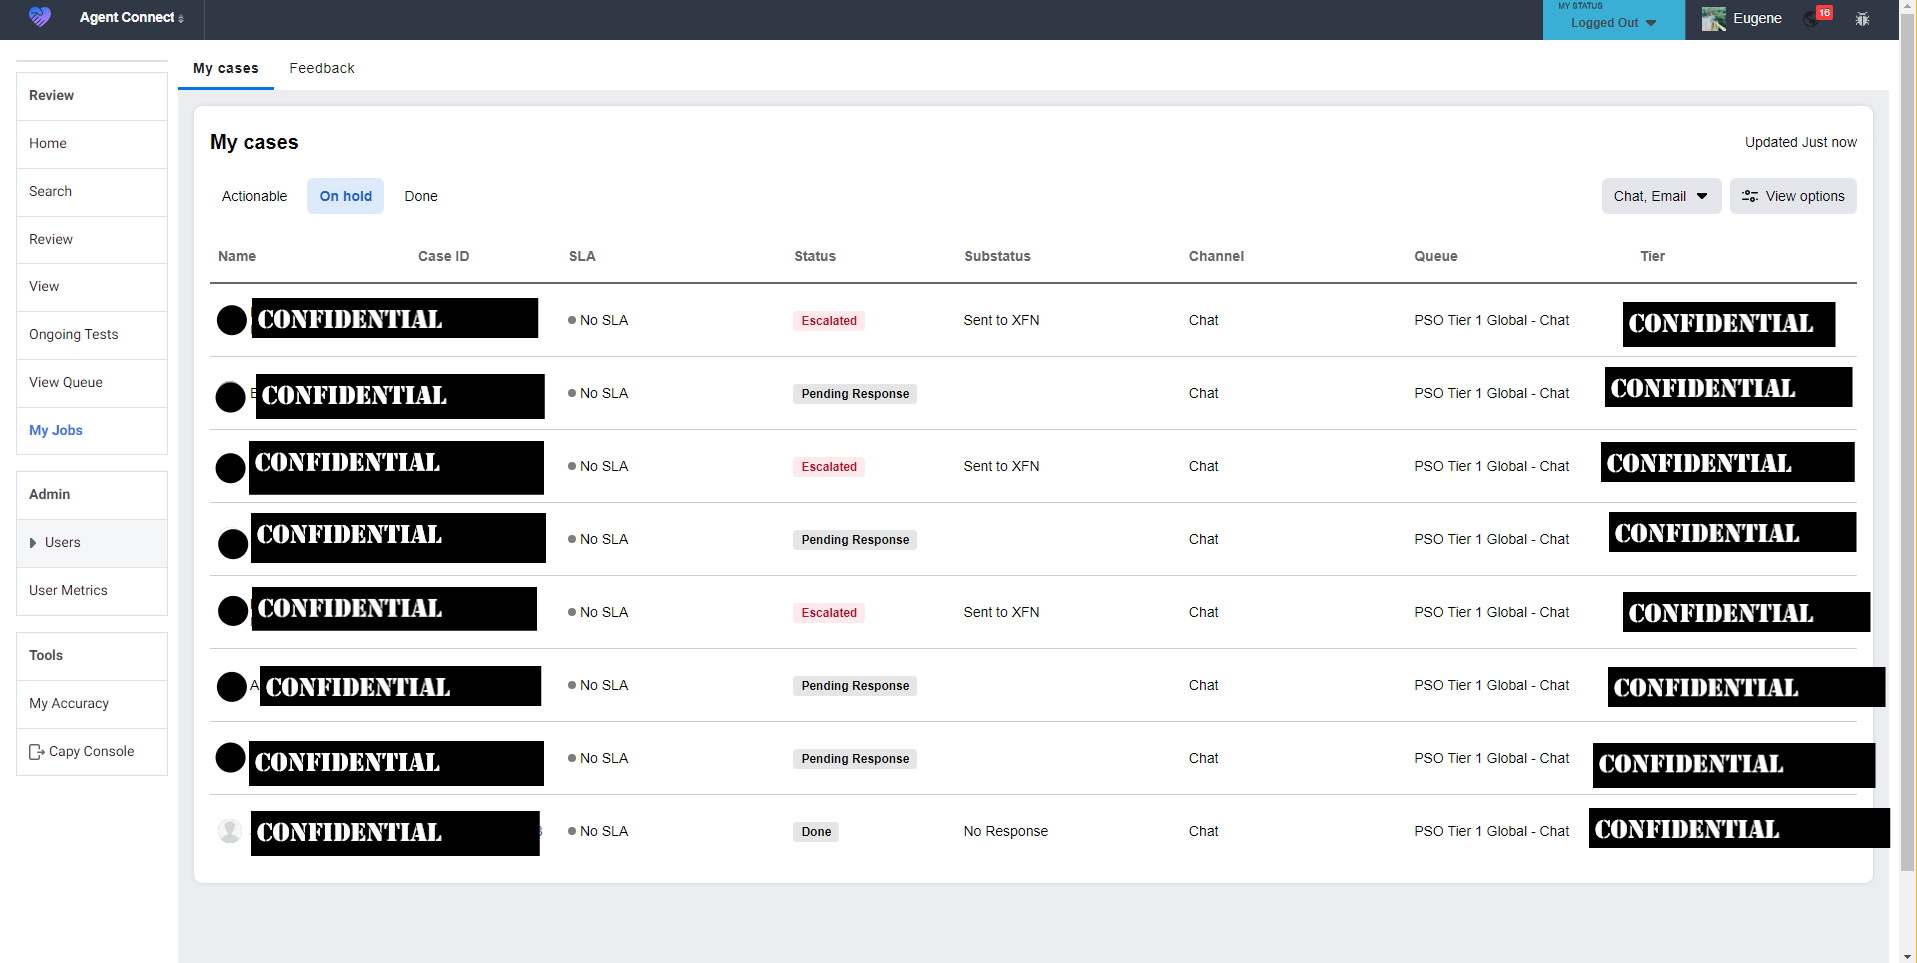This screenshot has width=1917, height=963.
Task: Select the Done filter tab beside On hold
Action: pos(421,196)
